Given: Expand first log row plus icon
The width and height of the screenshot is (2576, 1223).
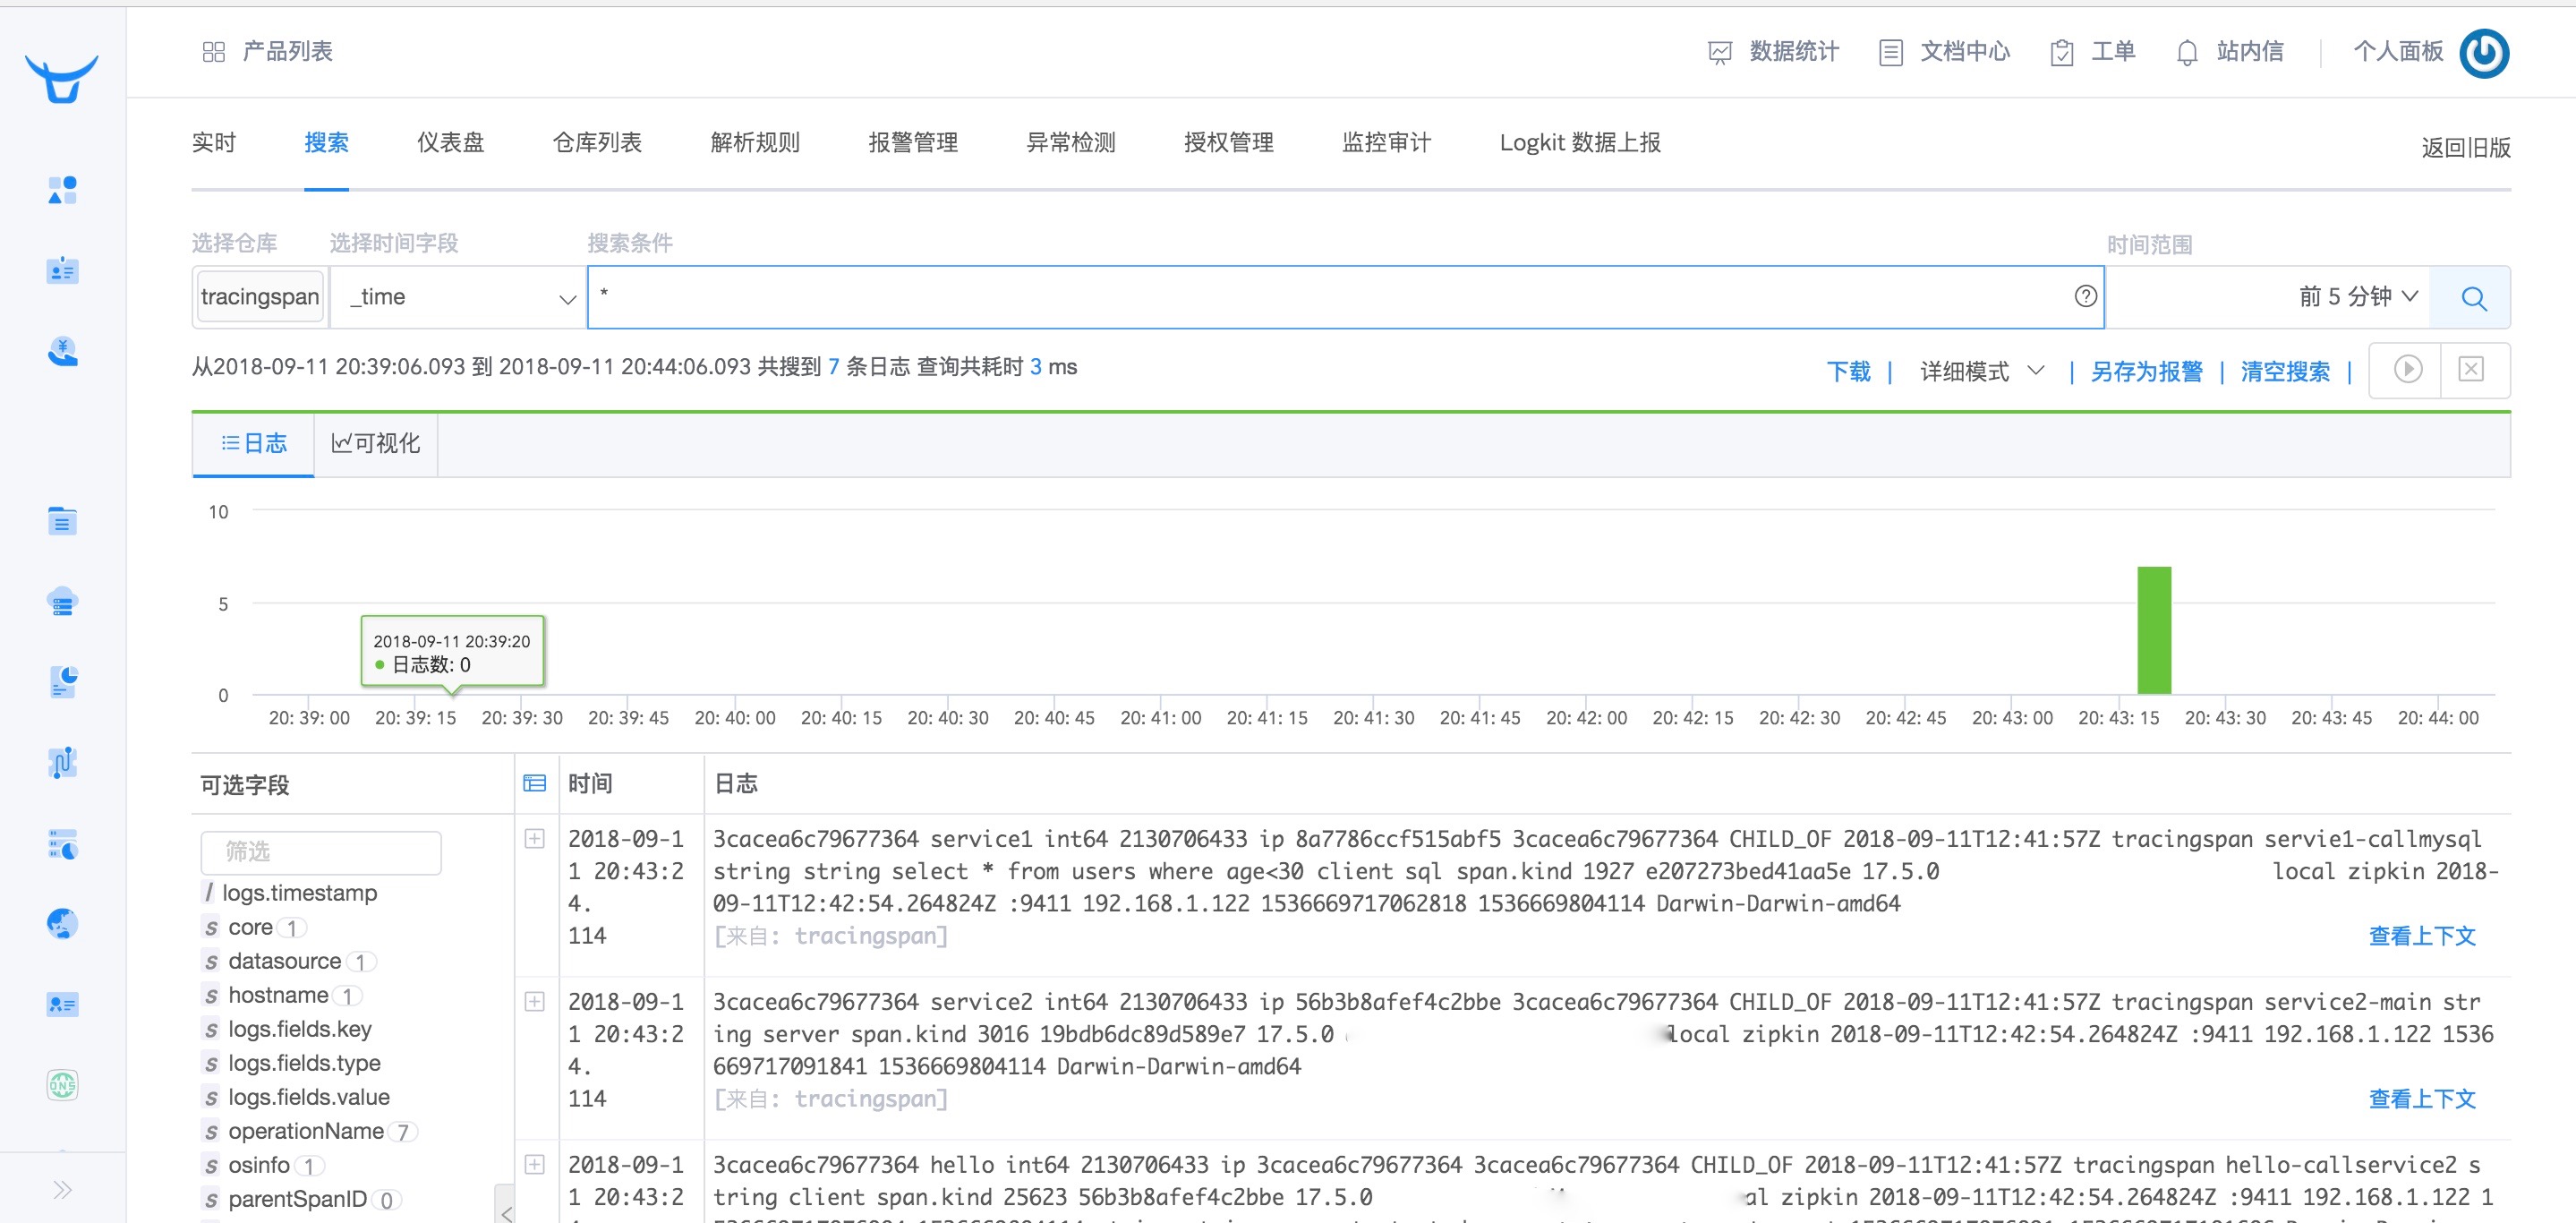Looking at the screenshot, I should point(535,839).
